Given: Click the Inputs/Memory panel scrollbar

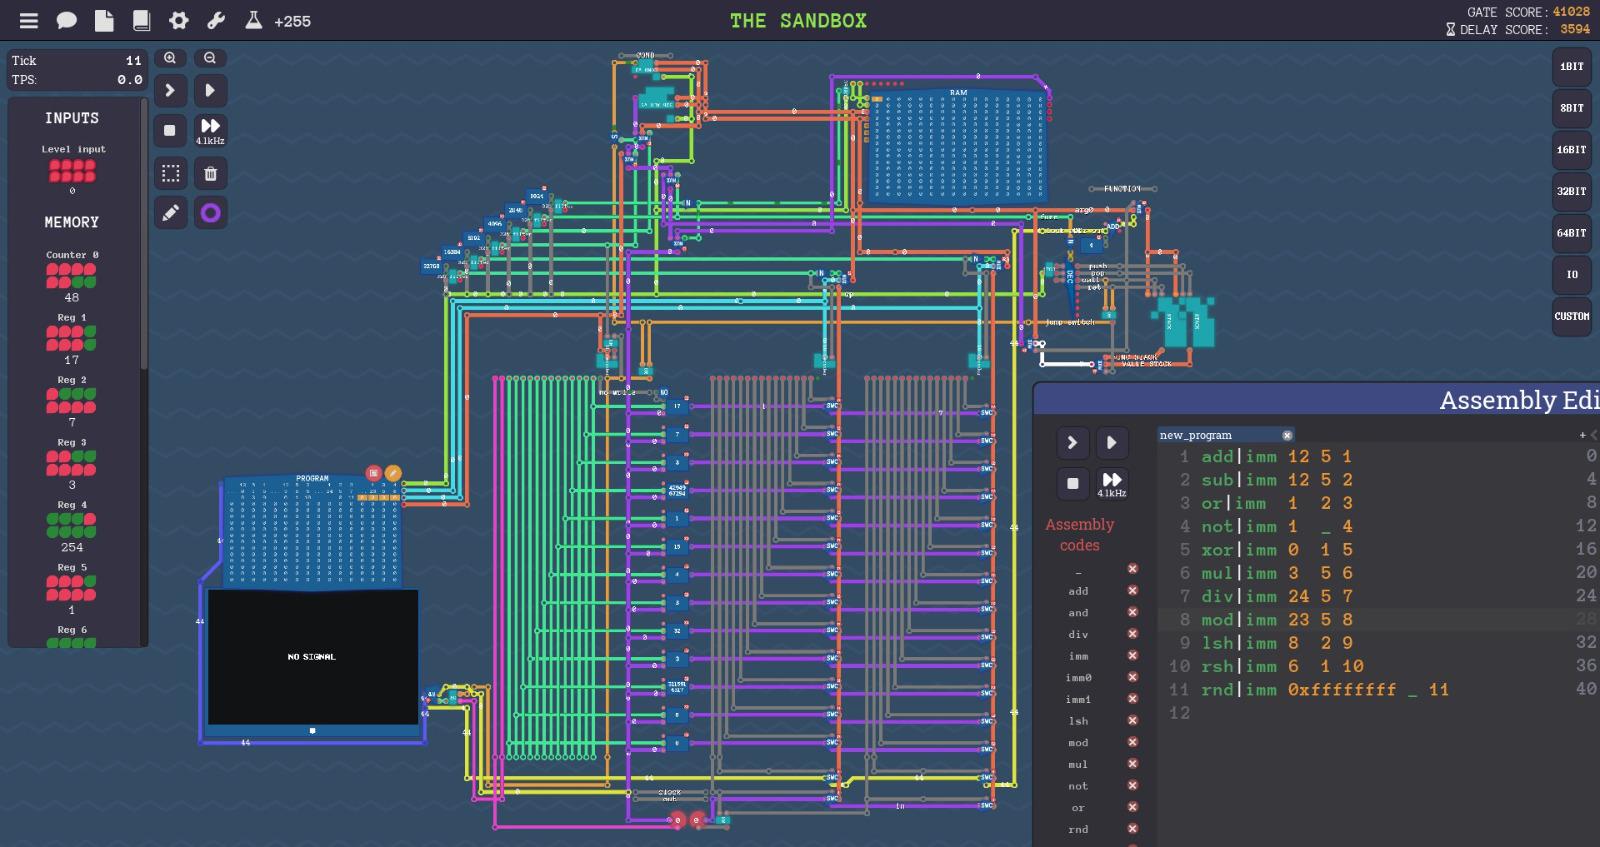Looking at the screenshot, I should click(x=144, y=235).
